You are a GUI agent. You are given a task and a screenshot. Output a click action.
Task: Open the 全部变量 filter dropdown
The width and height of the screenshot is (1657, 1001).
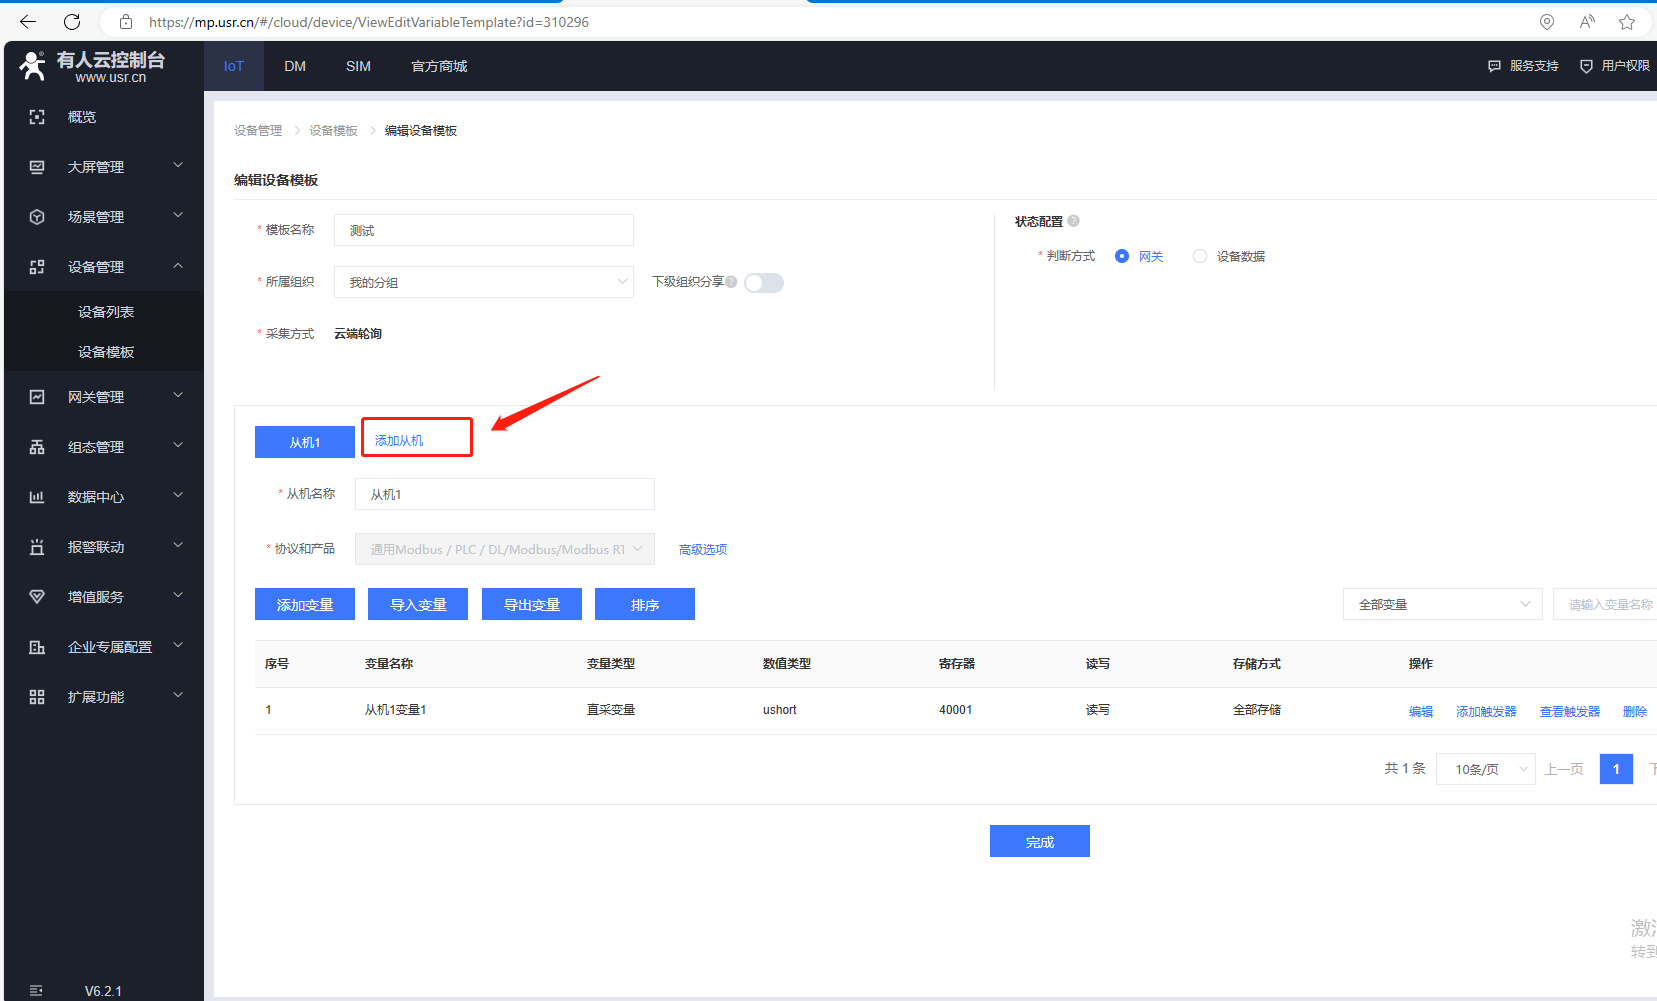point(1443,604)
